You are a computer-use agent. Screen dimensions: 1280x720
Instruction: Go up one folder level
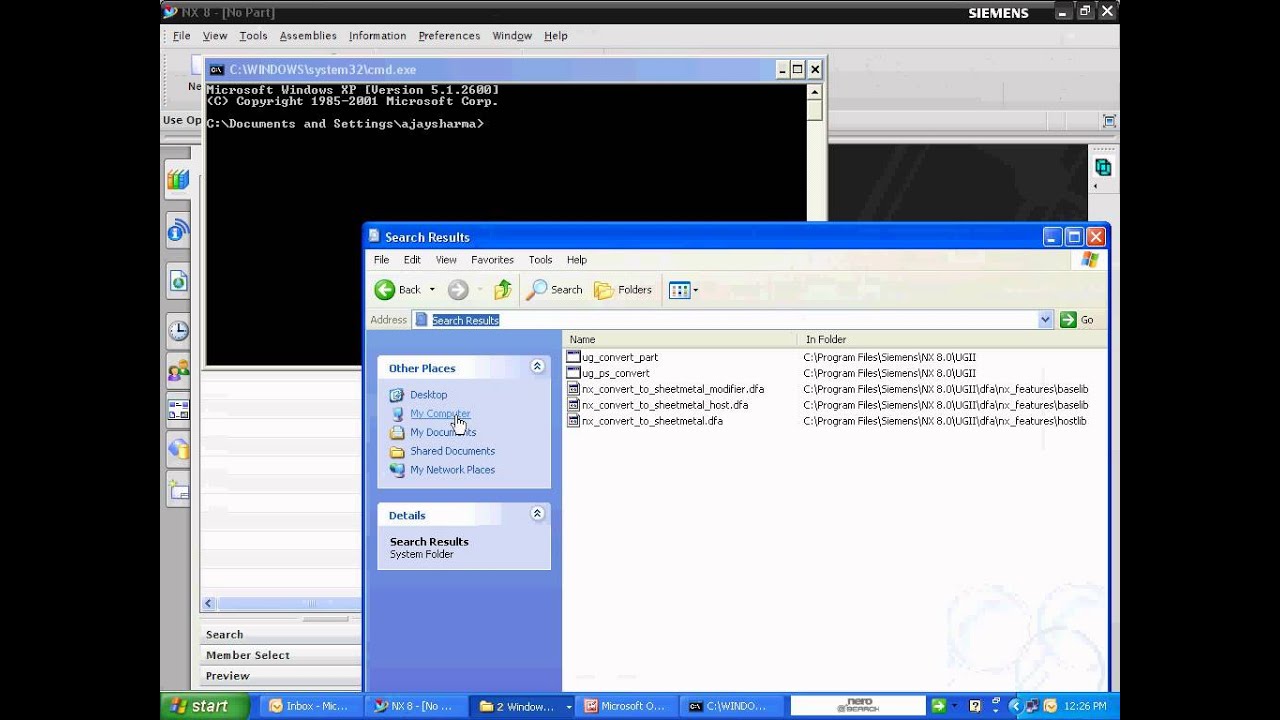(x=503, y=290)
